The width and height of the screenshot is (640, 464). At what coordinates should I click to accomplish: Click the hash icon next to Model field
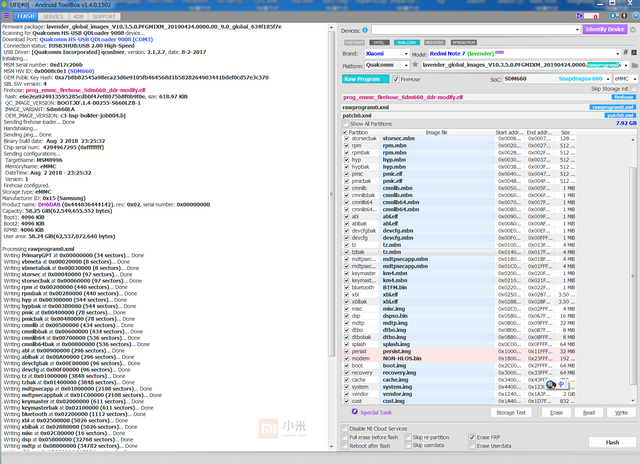[x=625, y=52]
